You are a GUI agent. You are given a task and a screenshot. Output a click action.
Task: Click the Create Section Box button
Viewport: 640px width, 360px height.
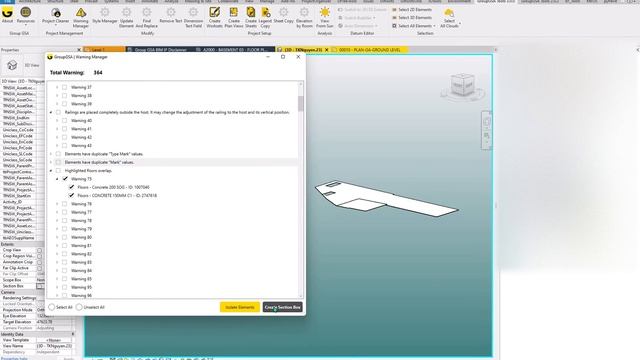282,307
